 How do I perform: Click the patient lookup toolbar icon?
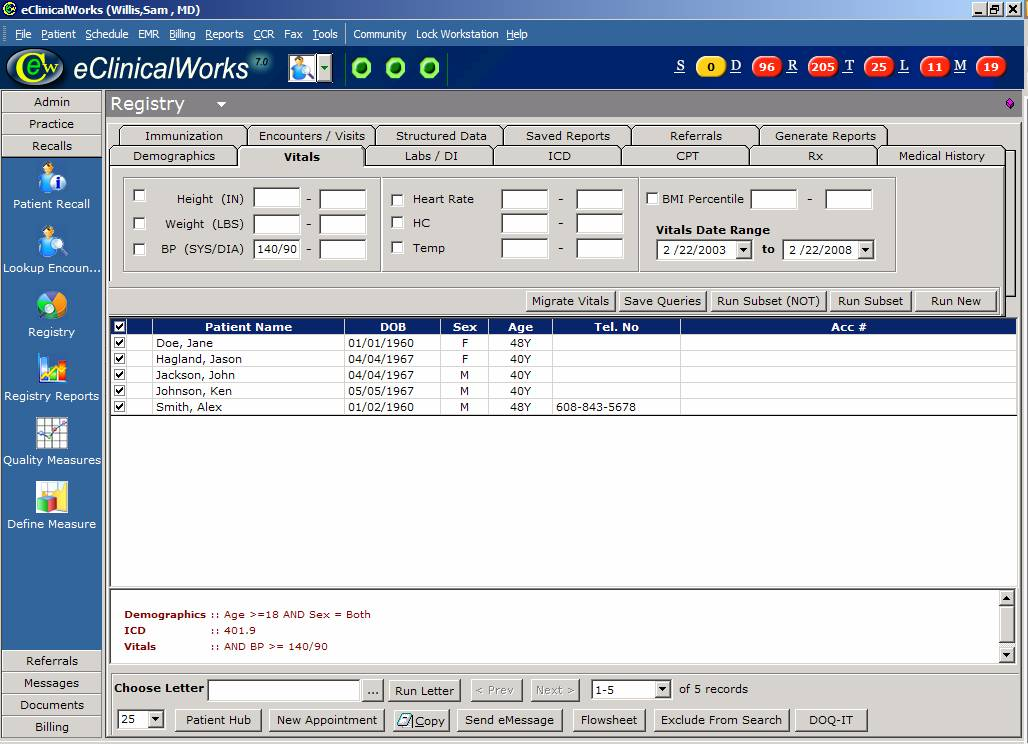coord(302,68)
